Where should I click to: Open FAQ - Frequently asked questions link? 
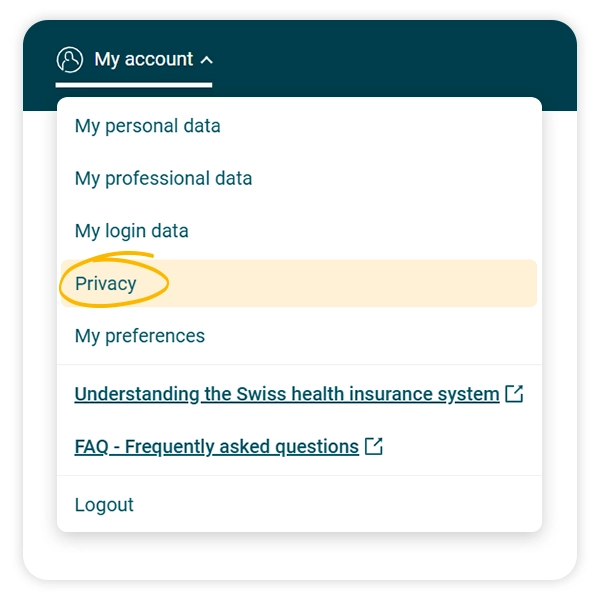click(x=216, y=447)
